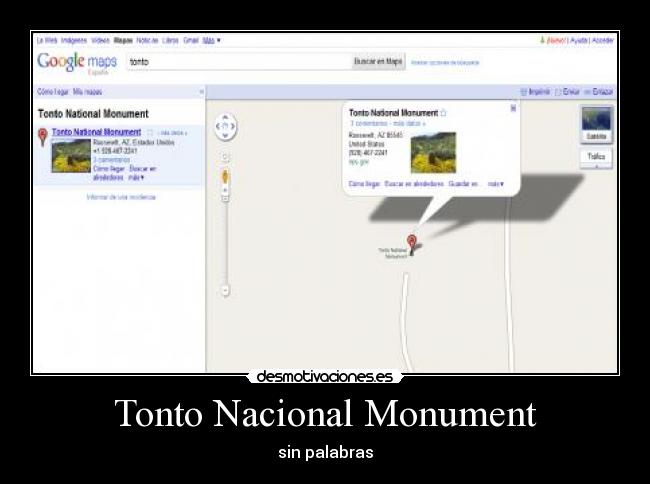Open the comentarios link in the results list
650x484 pixels.
pos(112,160)
